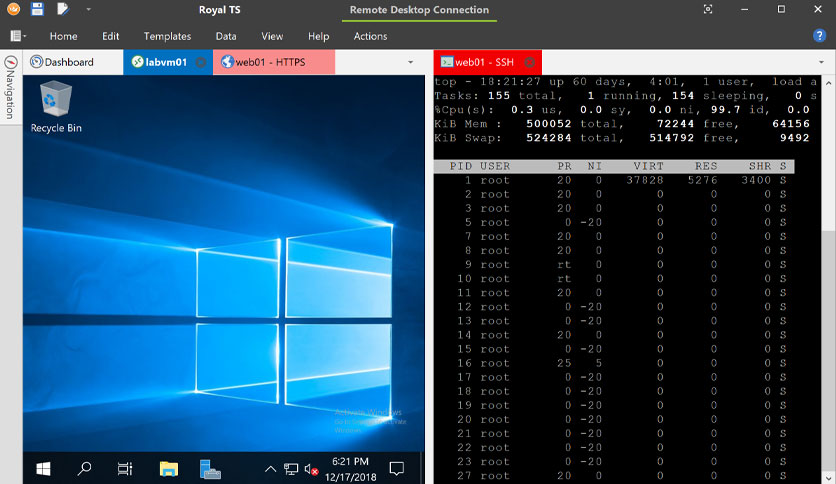Close the labvm01 tab
The width and height of the screenshot is (836, 484).
[x=201, y=62]
